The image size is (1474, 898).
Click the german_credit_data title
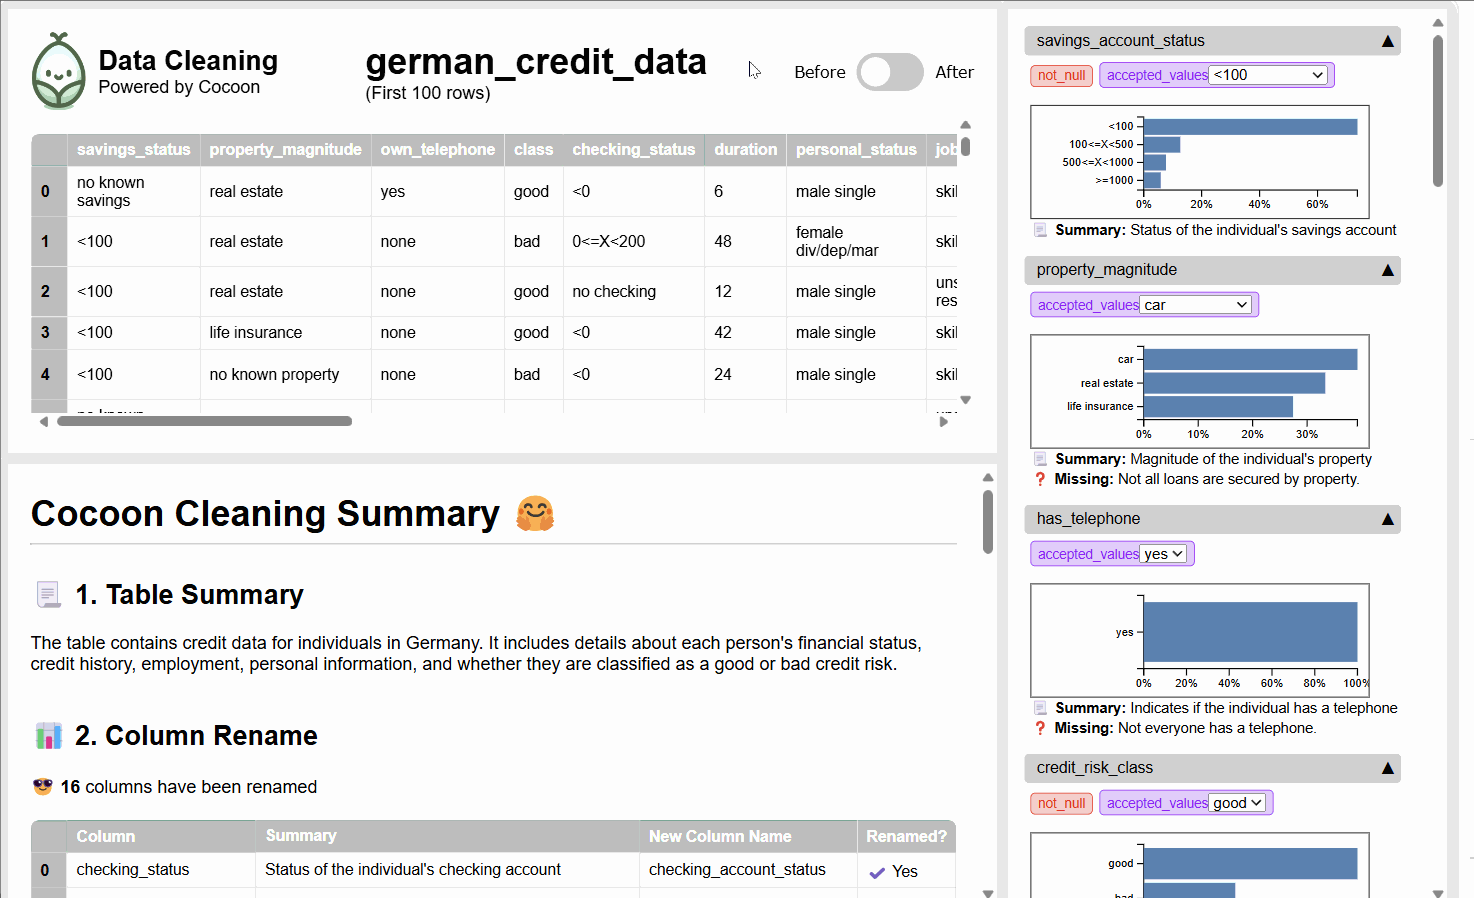[536, 62]
